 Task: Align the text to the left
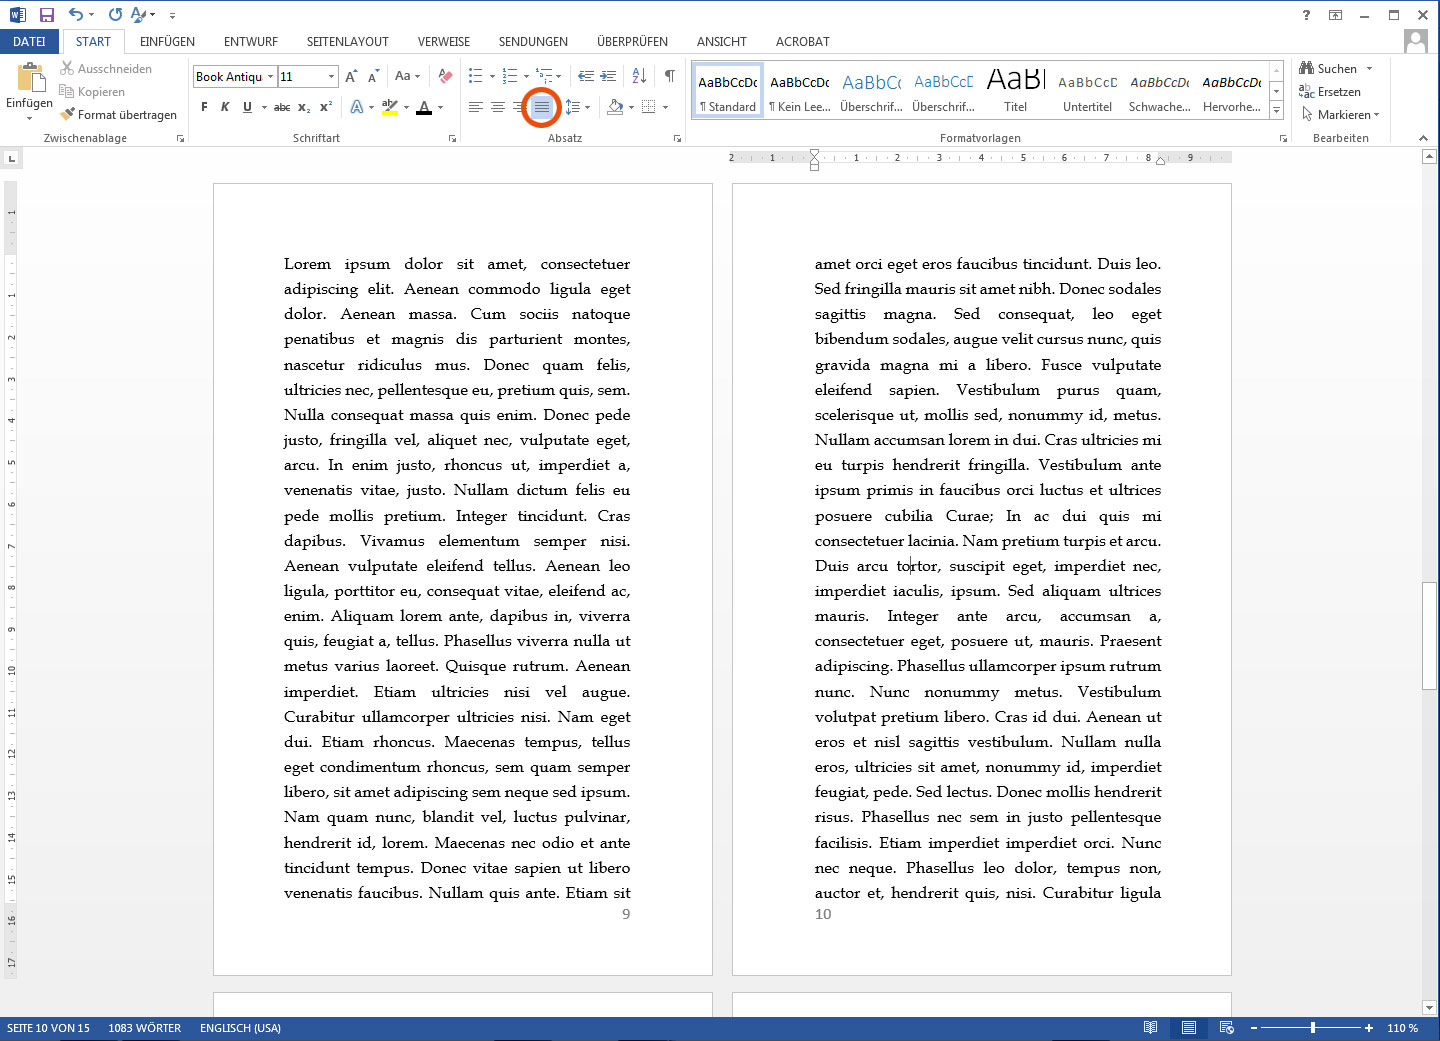[476, 107]
